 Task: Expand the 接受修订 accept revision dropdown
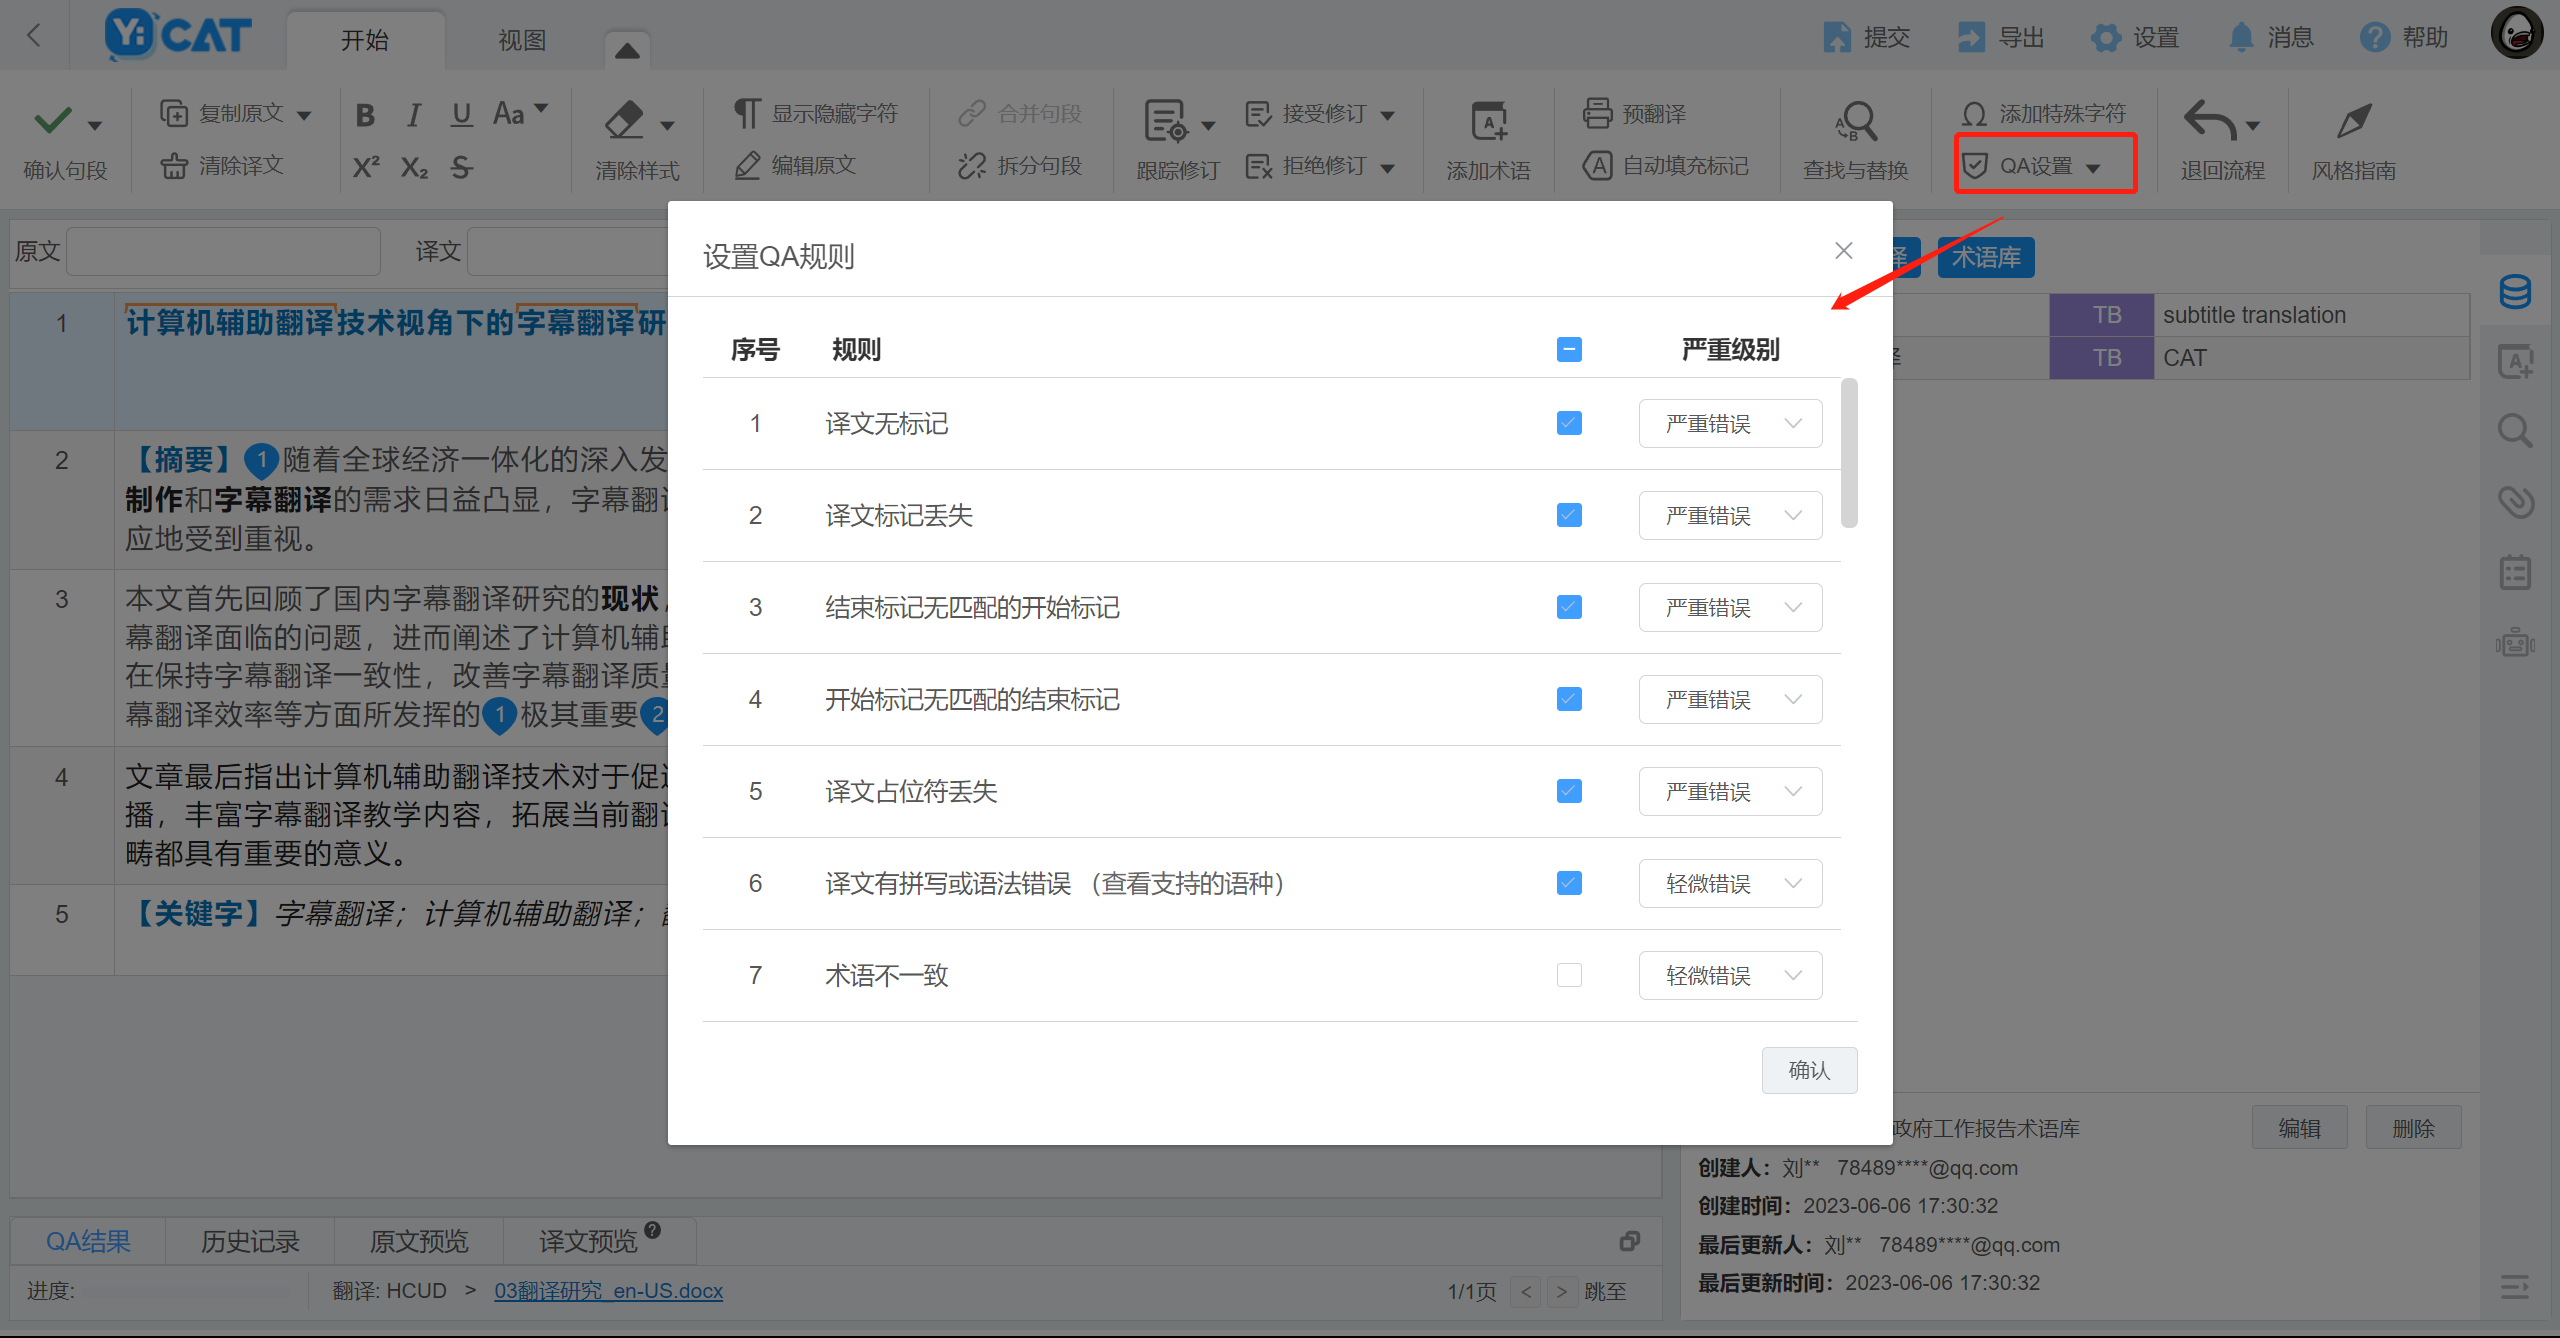pyautogui.click(x=1390, y=113)
